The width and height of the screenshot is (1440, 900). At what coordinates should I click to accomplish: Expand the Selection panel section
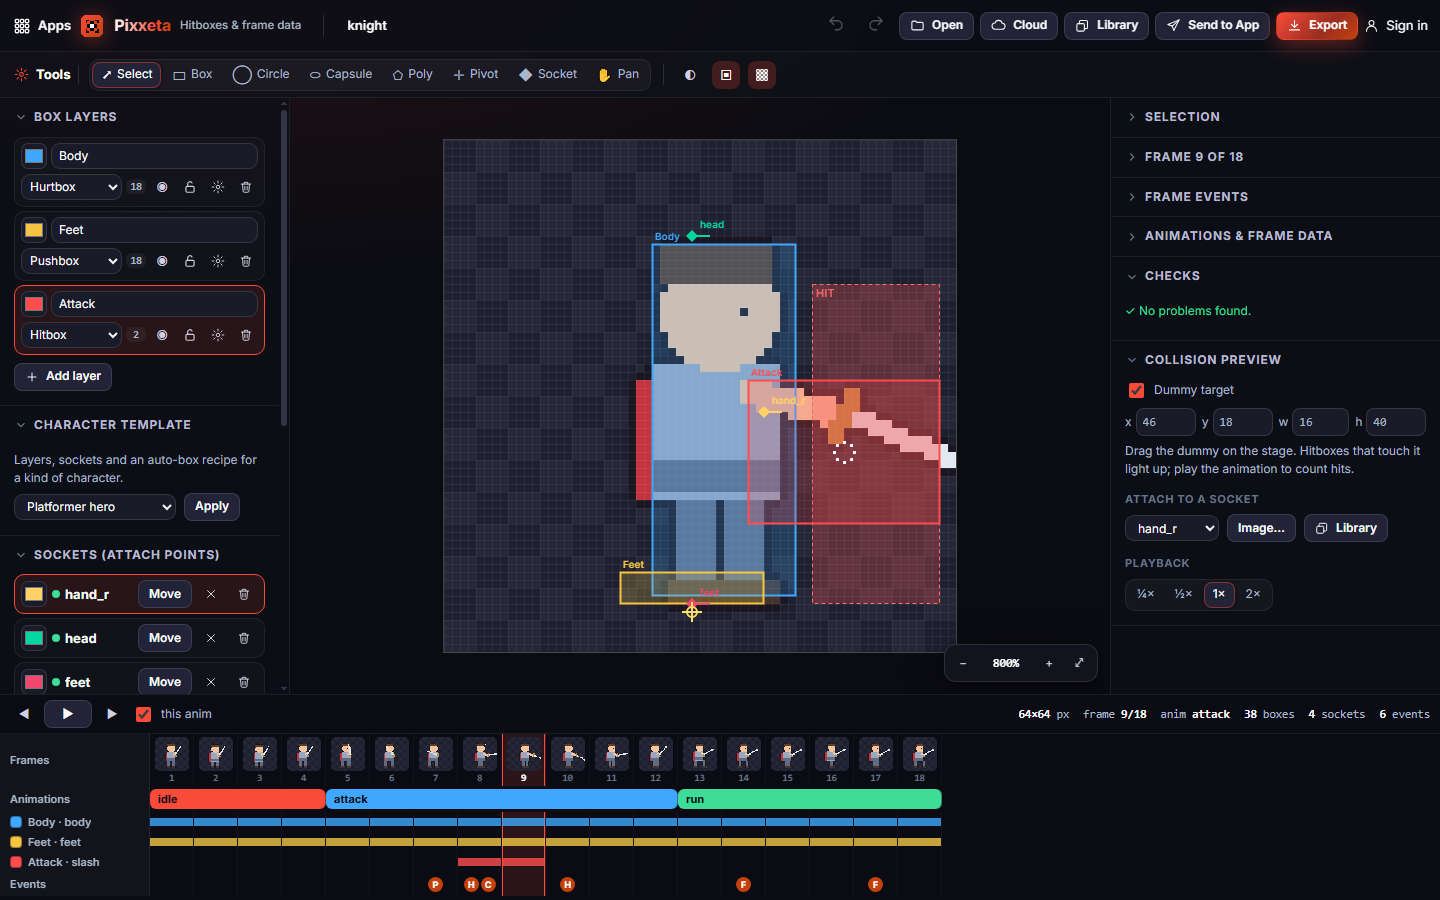pyautogui.click(x=1275, y=117)
